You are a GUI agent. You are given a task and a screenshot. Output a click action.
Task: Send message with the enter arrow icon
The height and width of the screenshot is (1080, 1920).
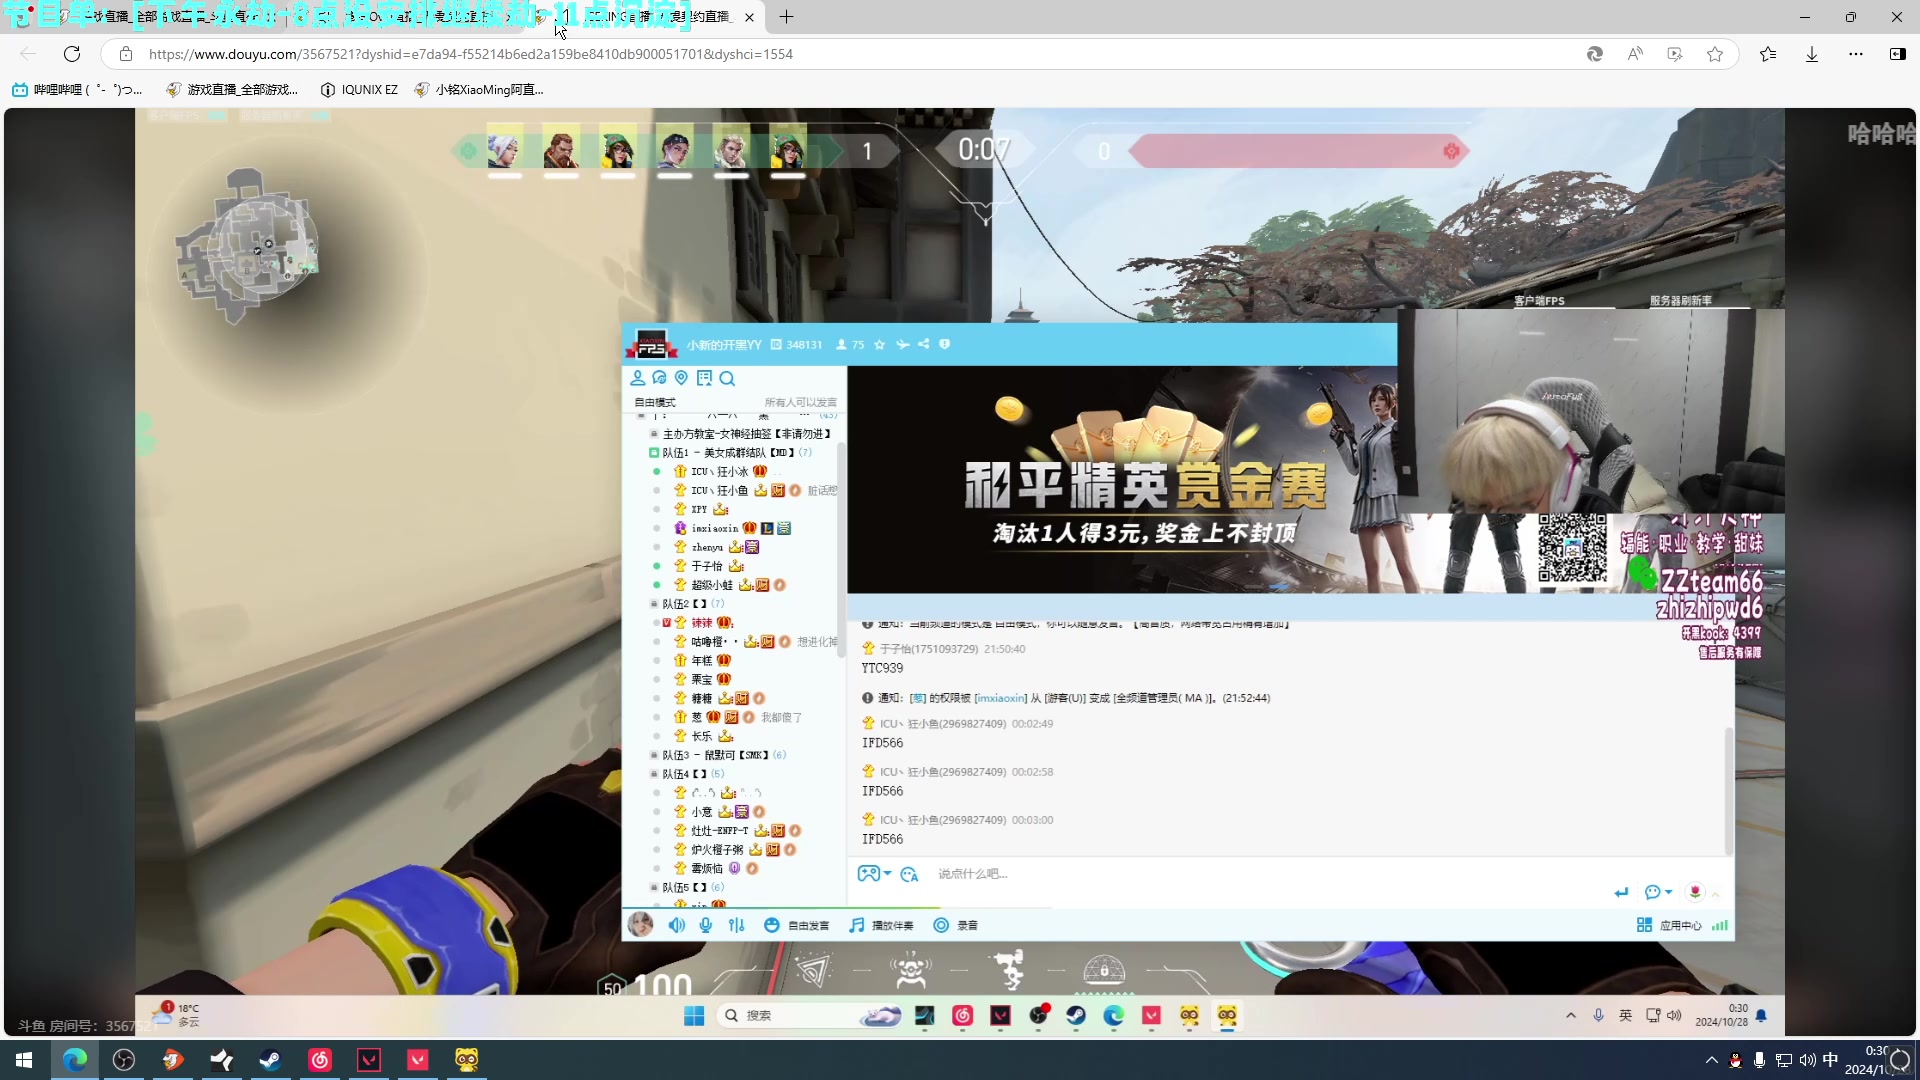pos(1621,892)
